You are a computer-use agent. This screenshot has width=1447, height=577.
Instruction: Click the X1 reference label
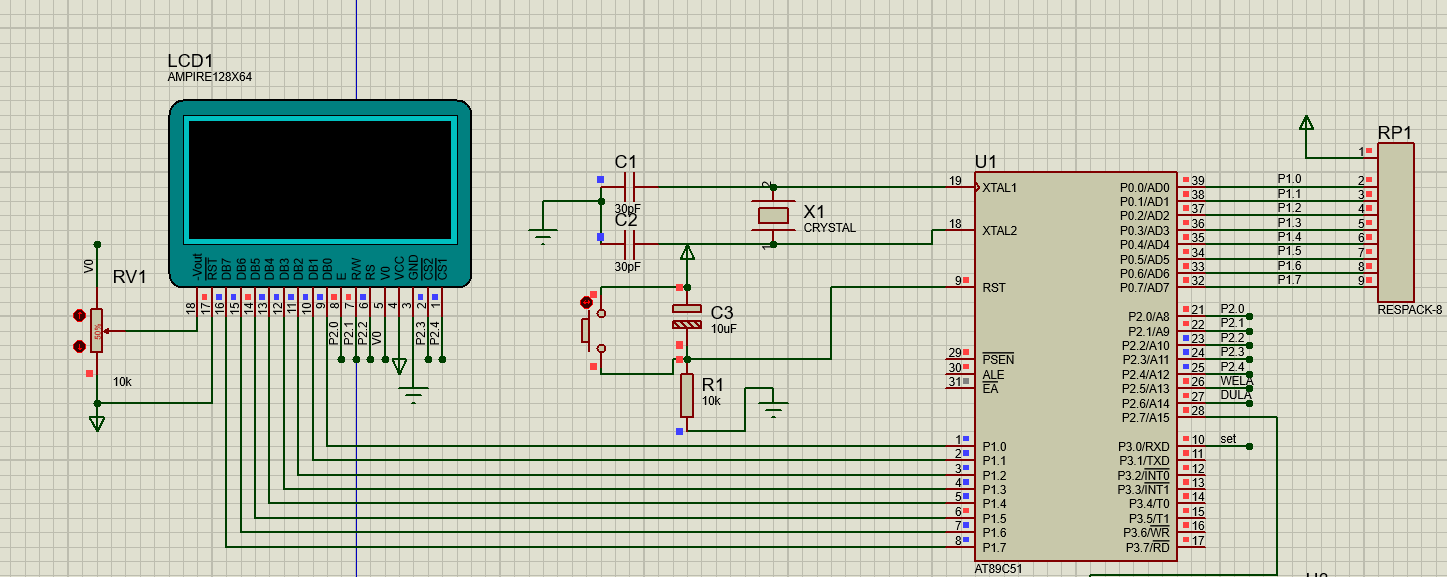[x=814, y=212]
